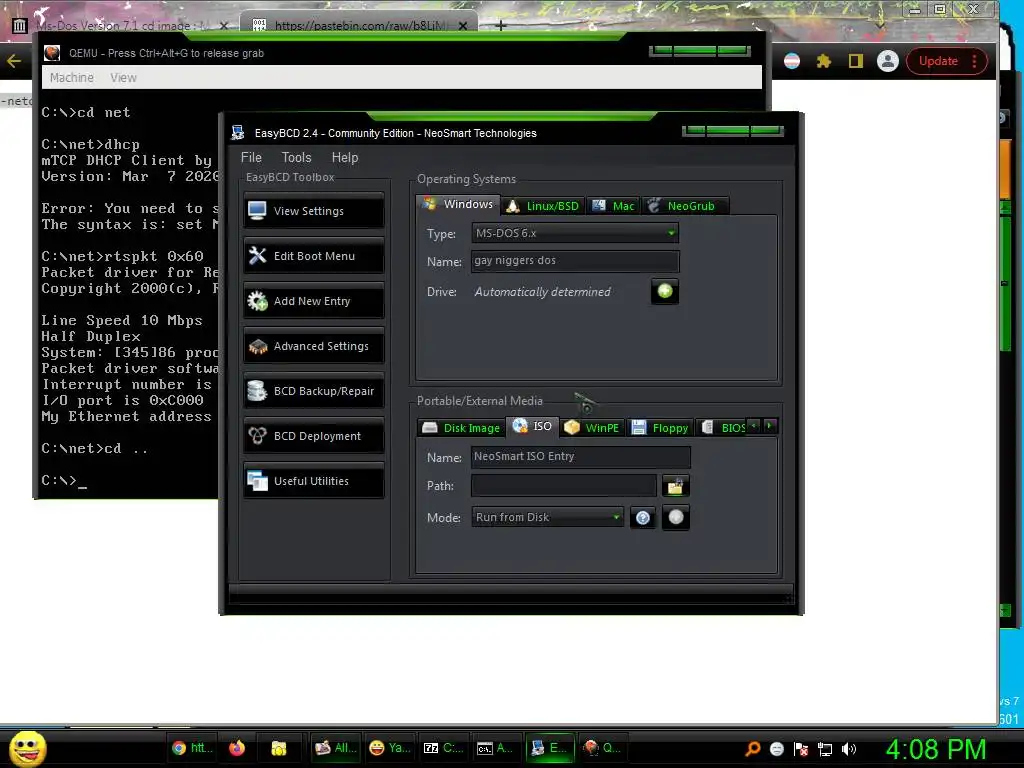1024x768 pixels.
Task: Select the Windows operating systems tab
Action: pyautogui.click(x=458, y=204)
